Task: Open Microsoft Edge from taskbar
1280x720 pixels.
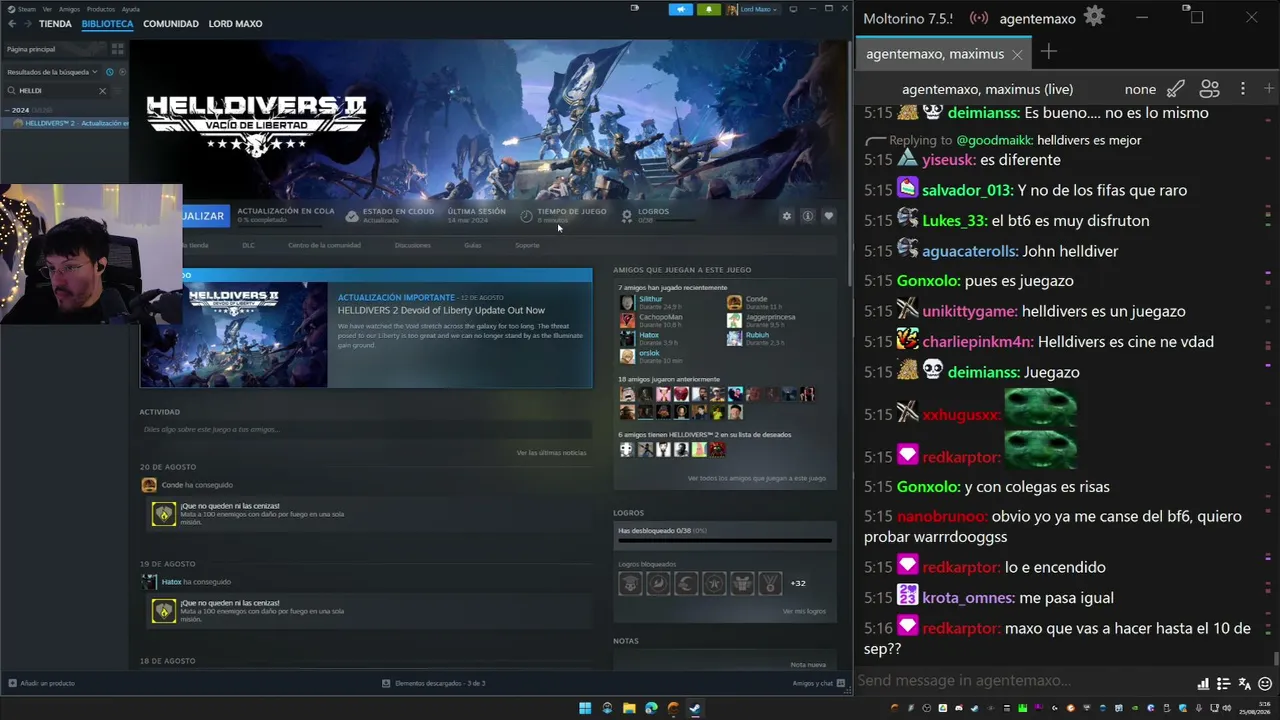Action: pos(651,708)
